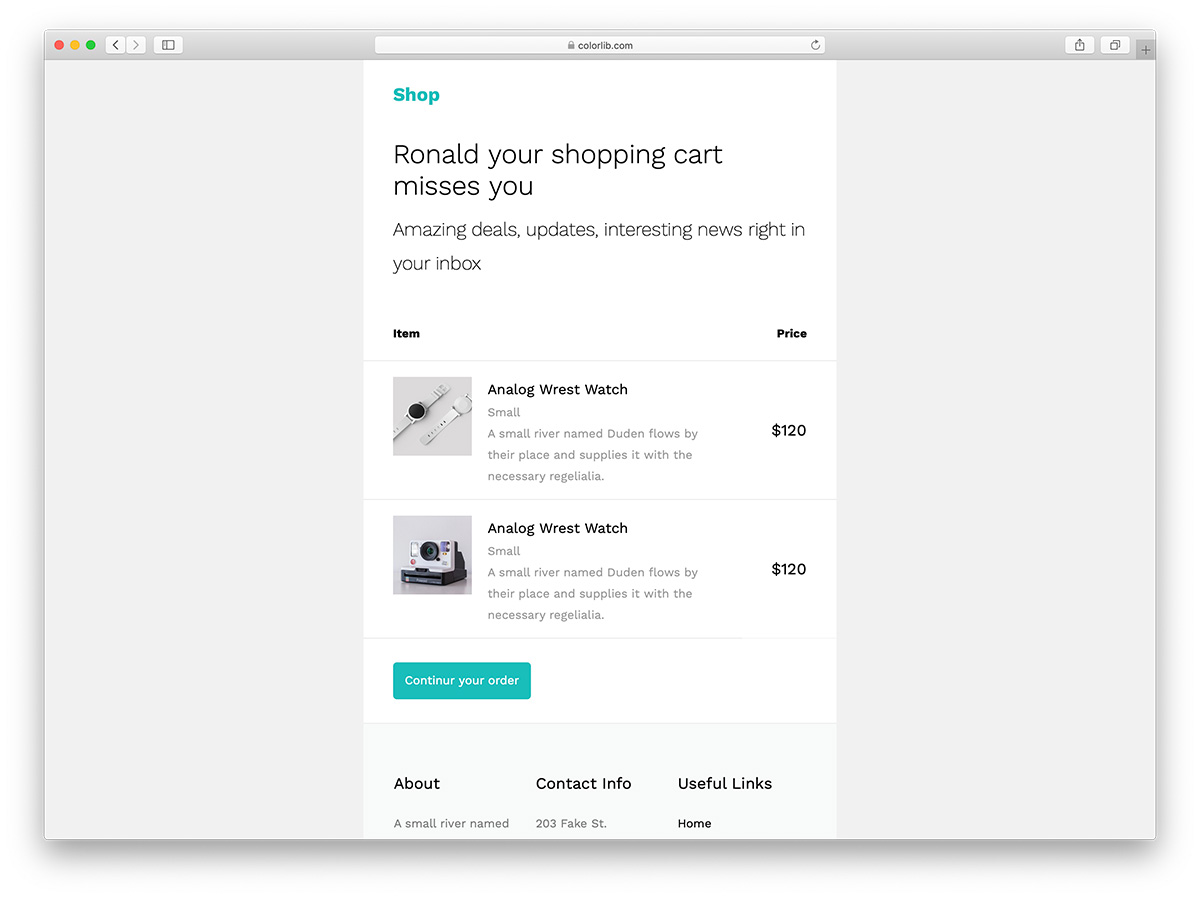Reload the page with the refresh icon
This screenshot has height=898, width=1200.
click(815, 45)
